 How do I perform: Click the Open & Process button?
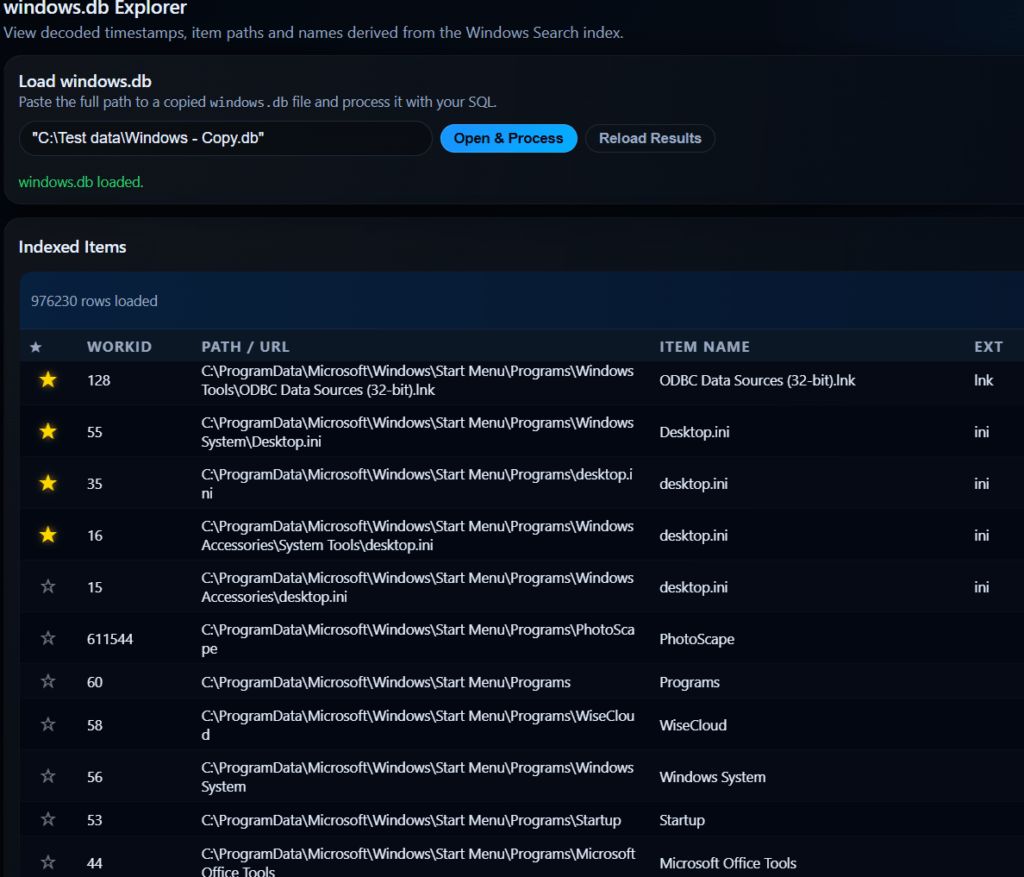click(508, 138)
